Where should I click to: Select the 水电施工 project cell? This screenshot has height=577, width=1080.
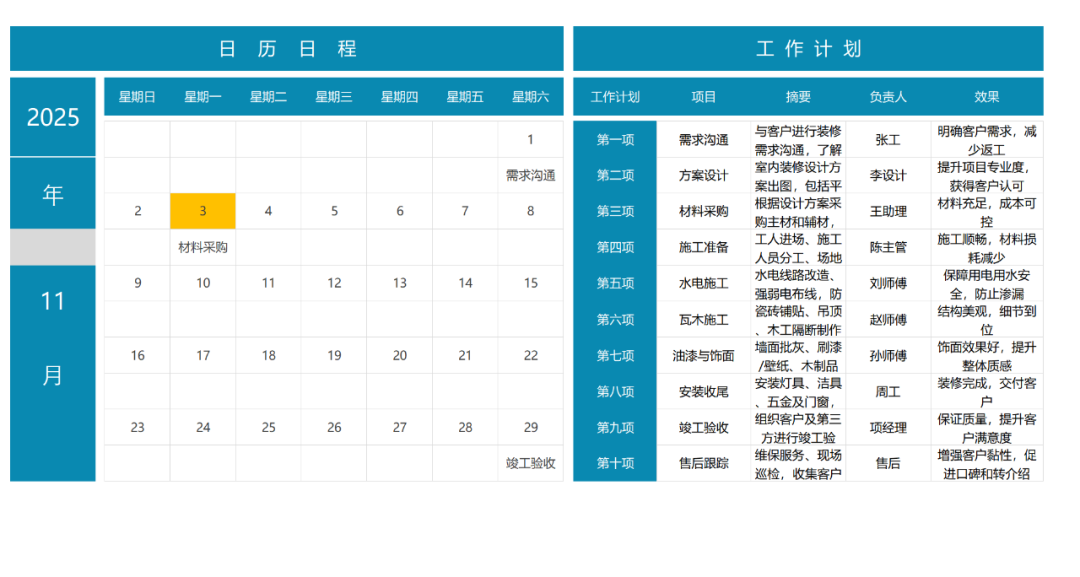tap(704, 283)
